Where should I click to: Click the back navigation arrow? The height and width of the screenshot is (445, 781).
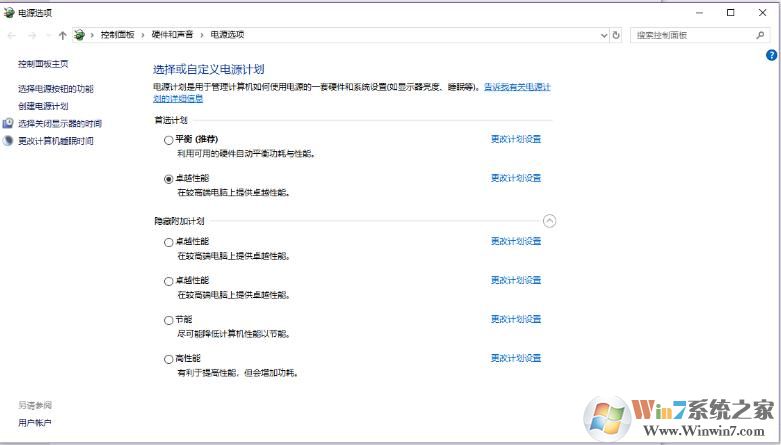click(x=11, y=35)
